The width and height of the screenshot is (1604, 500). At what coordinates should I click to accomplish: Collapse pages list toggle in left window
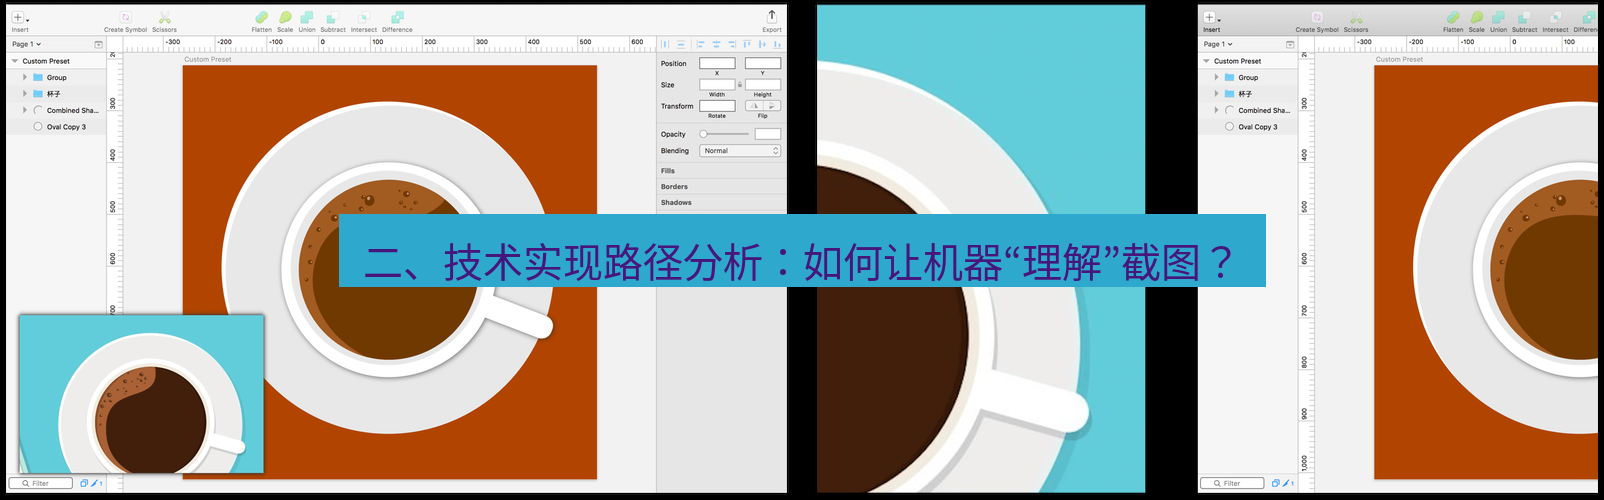click(x=98, y=44)
